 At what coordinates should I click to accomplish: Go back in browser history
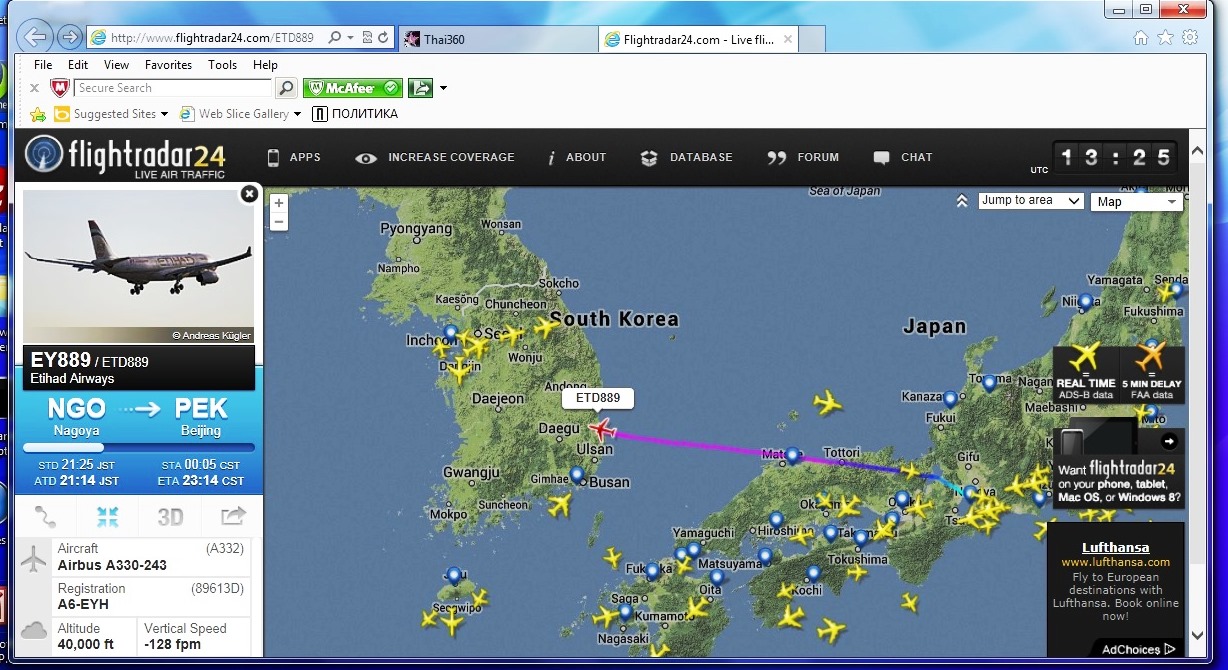35,37
